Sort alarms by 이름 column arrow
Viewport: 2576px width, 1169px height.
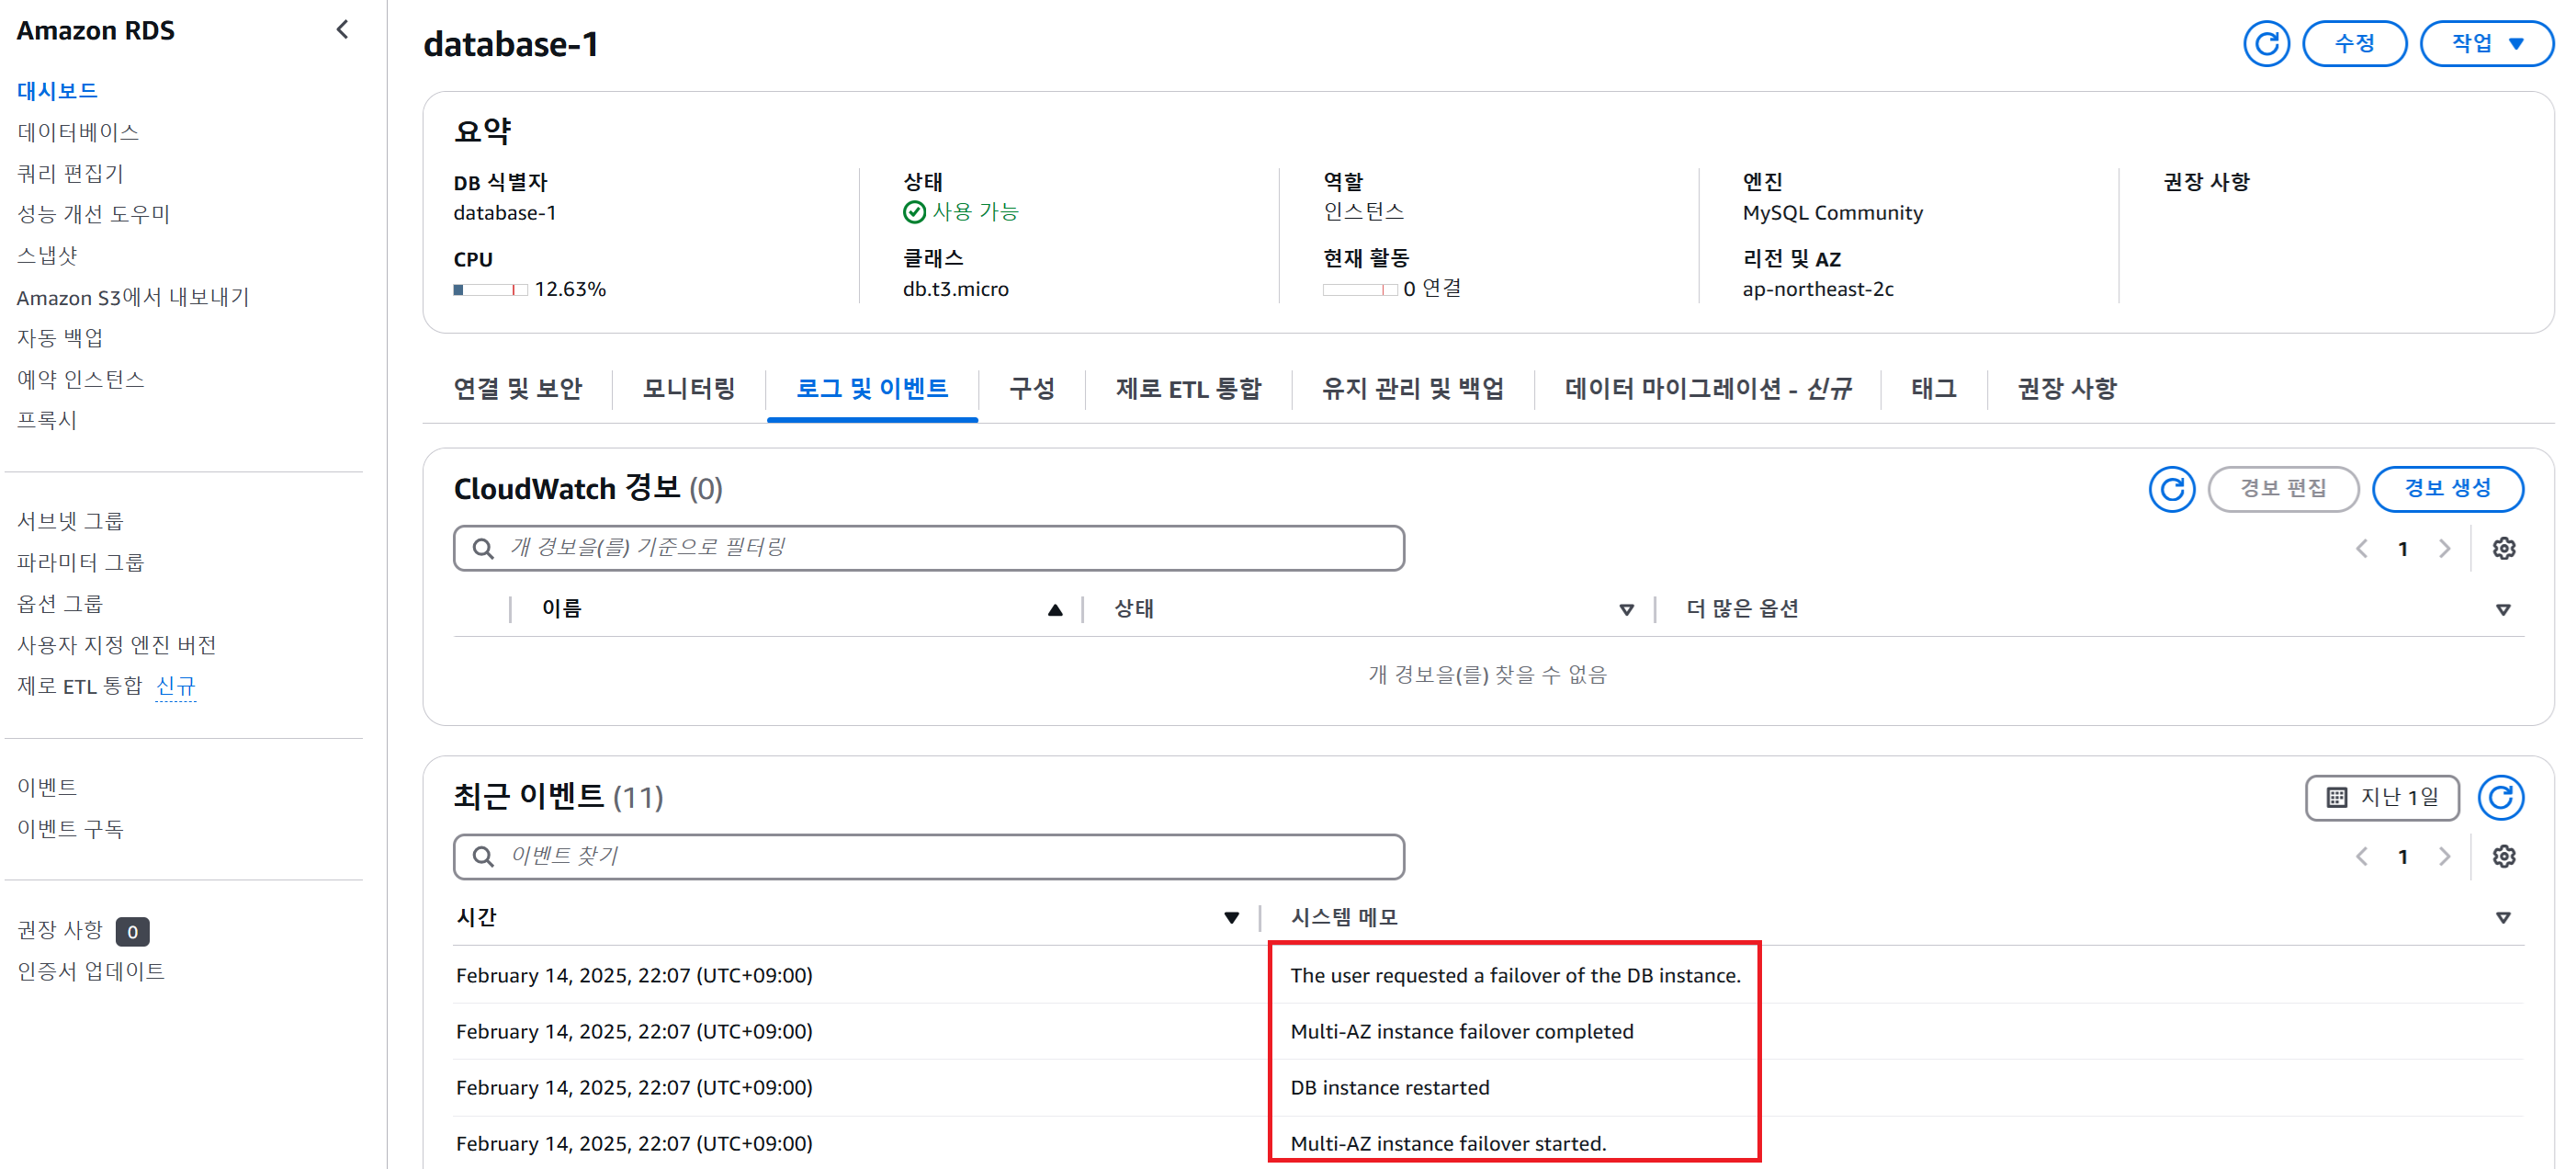1054,609
